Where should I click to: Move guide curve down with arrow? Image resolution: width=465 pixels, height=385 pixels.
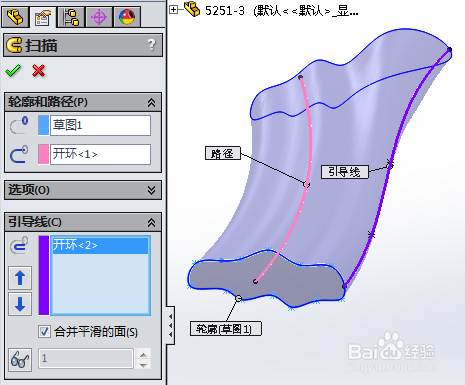[x=20, y=304]
